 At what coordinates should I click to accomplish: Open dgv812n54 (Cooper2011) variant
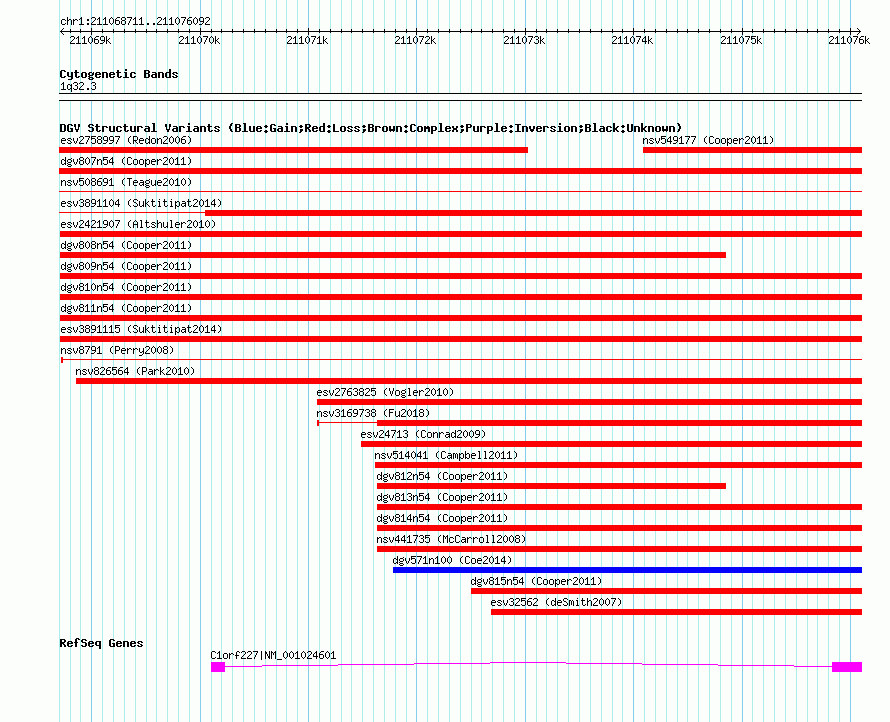point(442,476)
